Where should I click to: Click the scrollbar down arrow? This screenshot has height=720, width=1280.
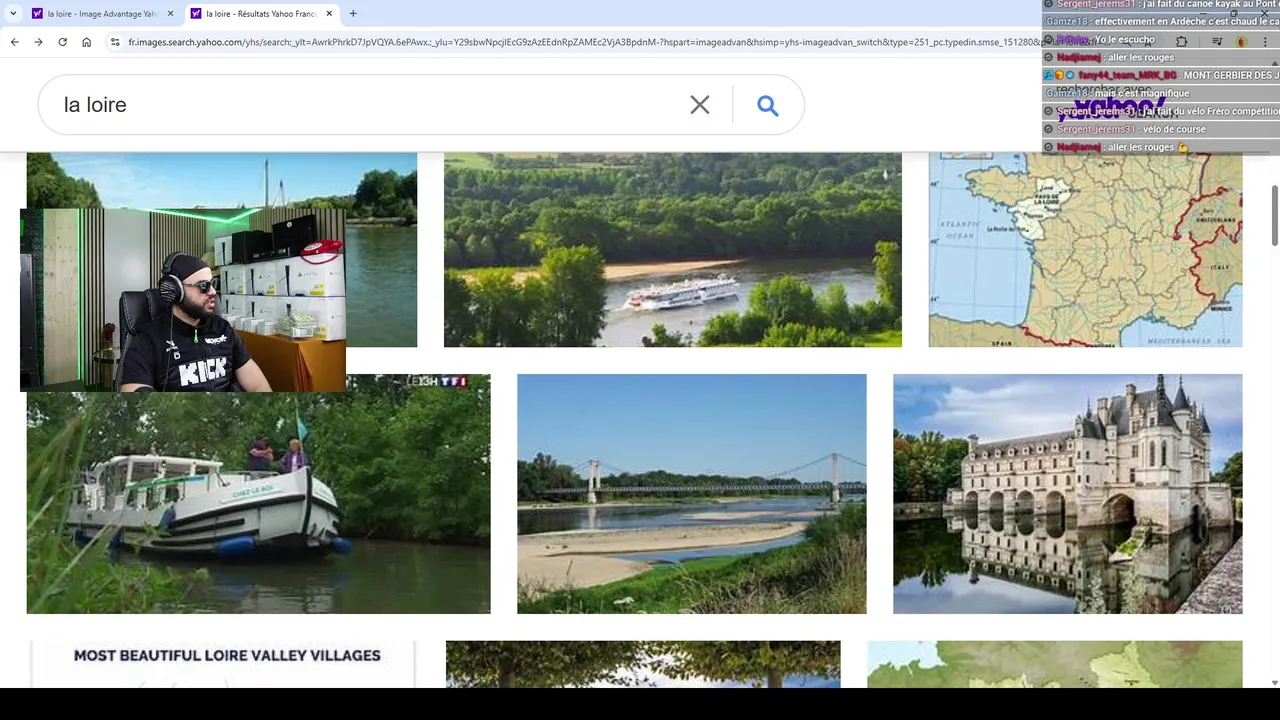coord(1274,683)
